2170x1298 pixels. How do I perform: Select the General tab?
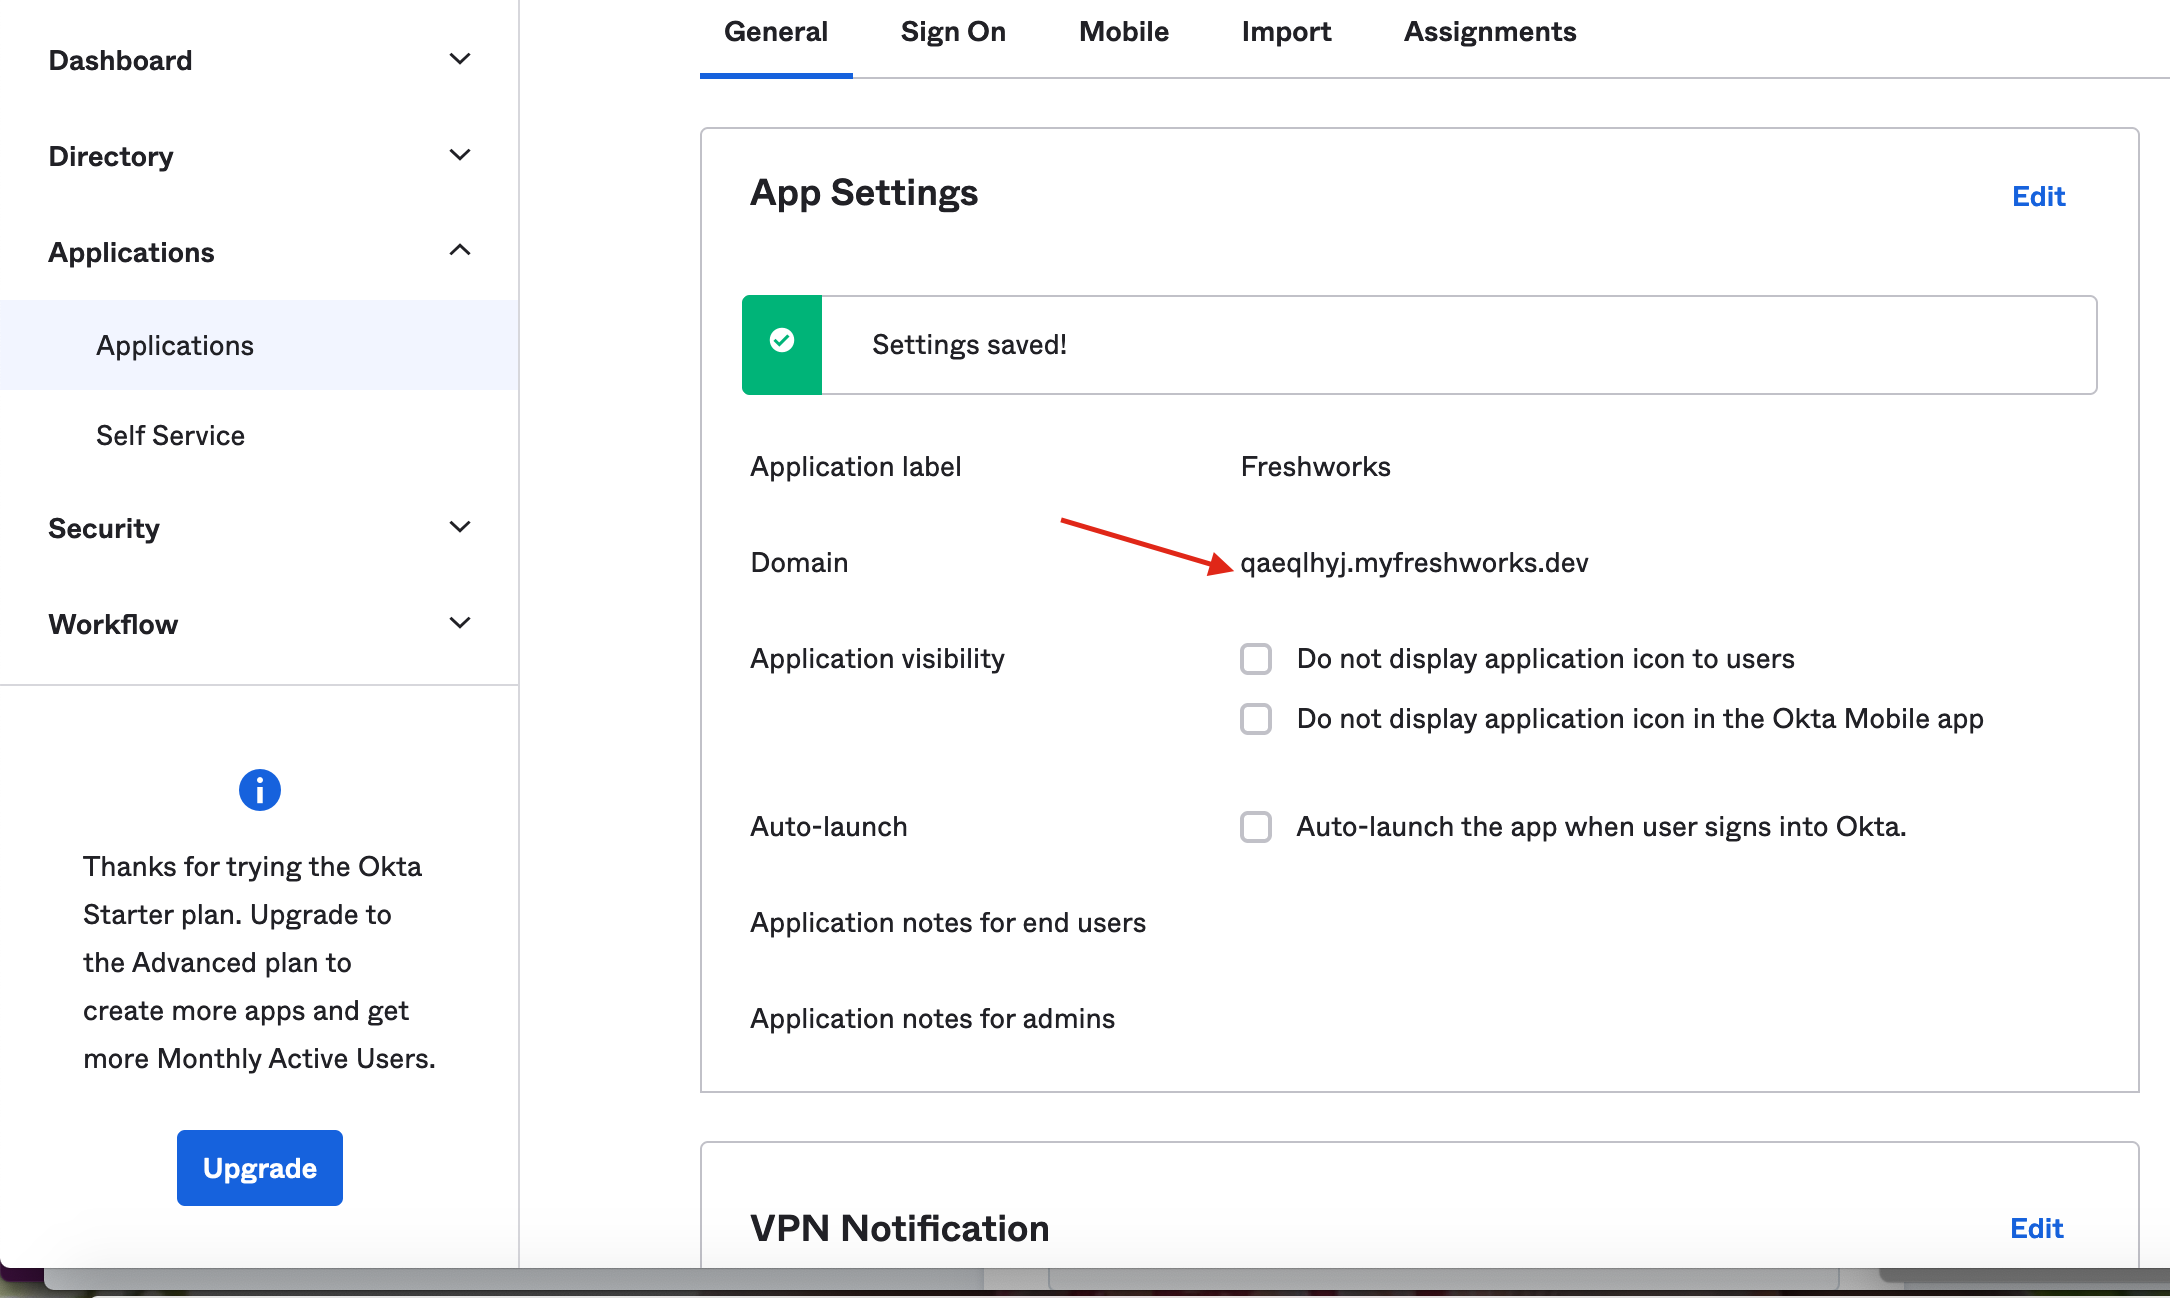pos(776,32)
